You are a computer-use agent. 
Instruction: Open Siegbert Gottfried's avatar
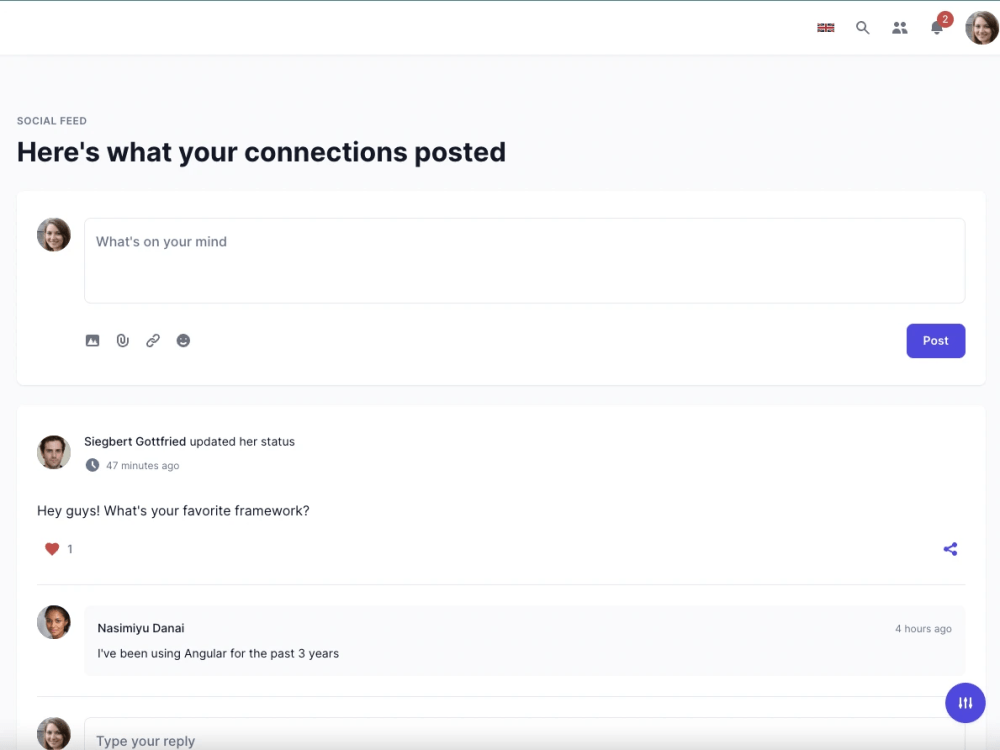point(54,452)
